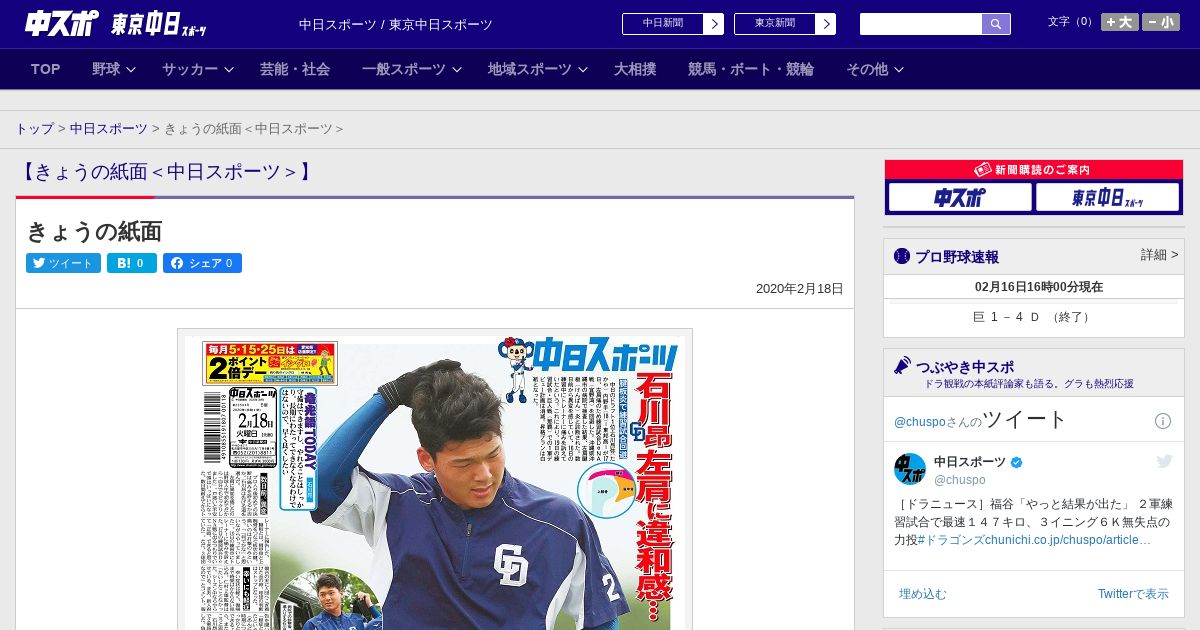Click 2020年2月18日 date text

tap(800, 289)
